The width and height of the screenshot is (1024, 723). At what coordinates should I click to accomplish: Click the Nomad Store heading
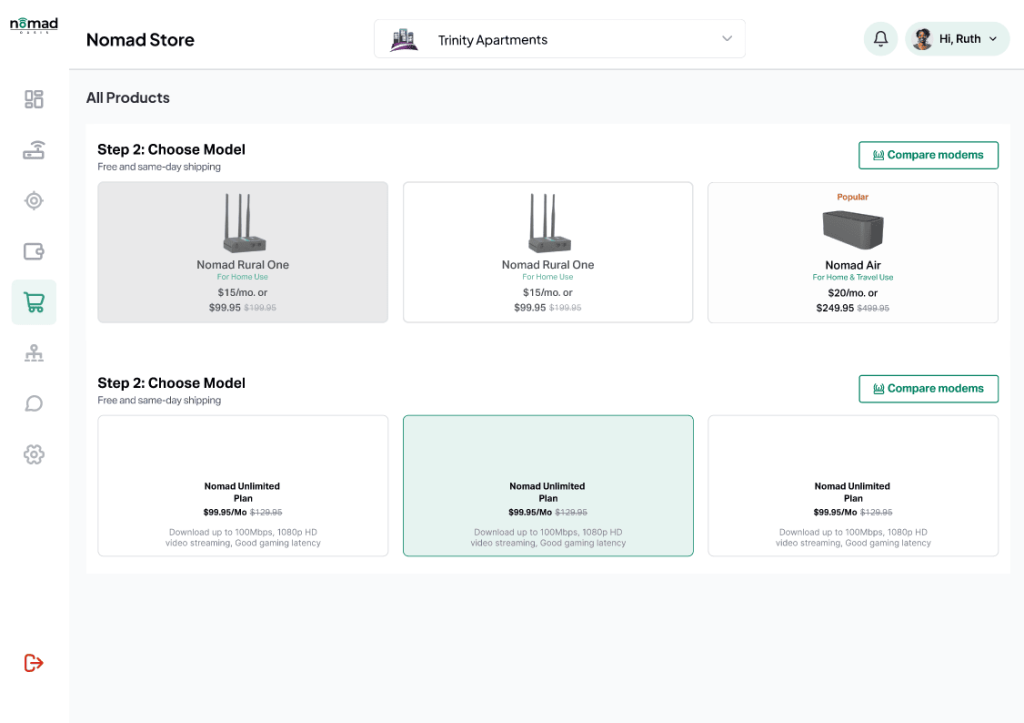tap(140, 40)
